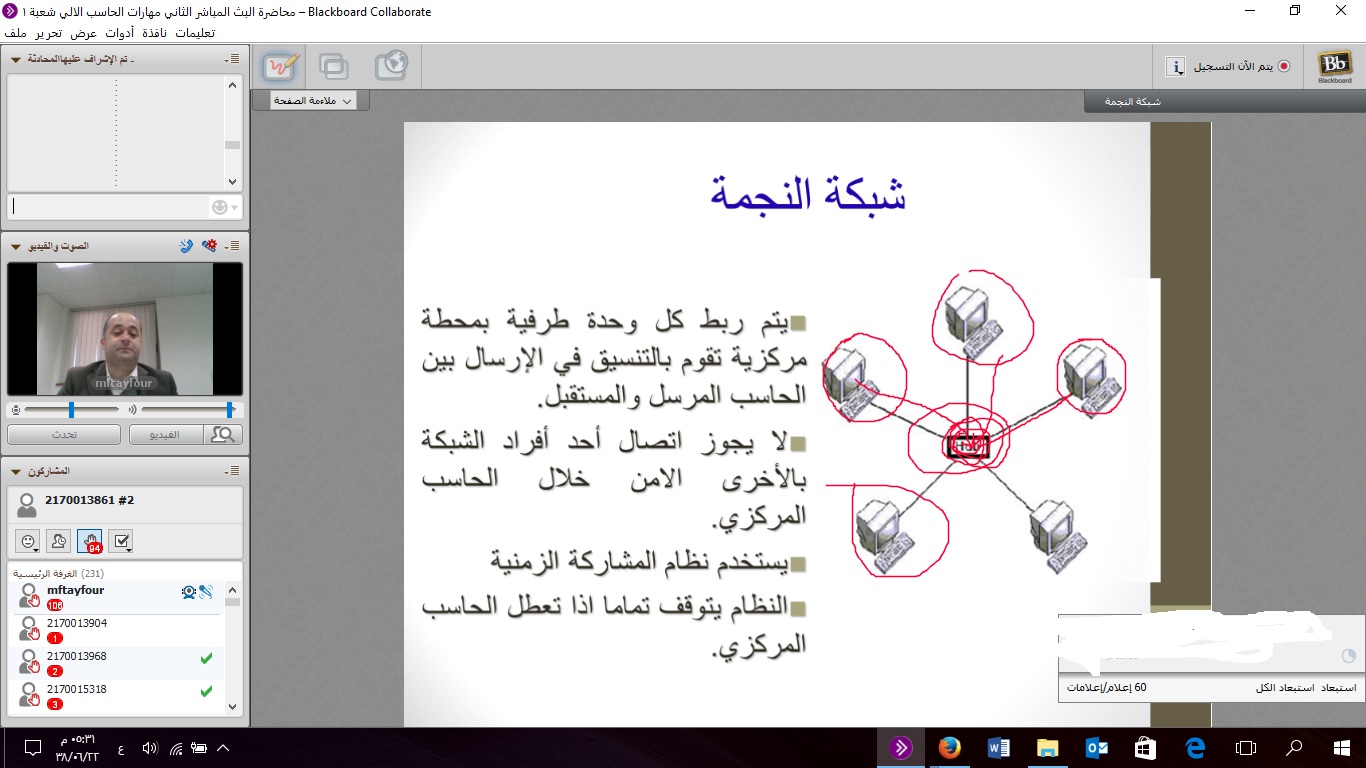Open the chat emoticon picker
The width and height of the screenshot is (1366, 768).
pyautogui.click(x=225, y=207)
